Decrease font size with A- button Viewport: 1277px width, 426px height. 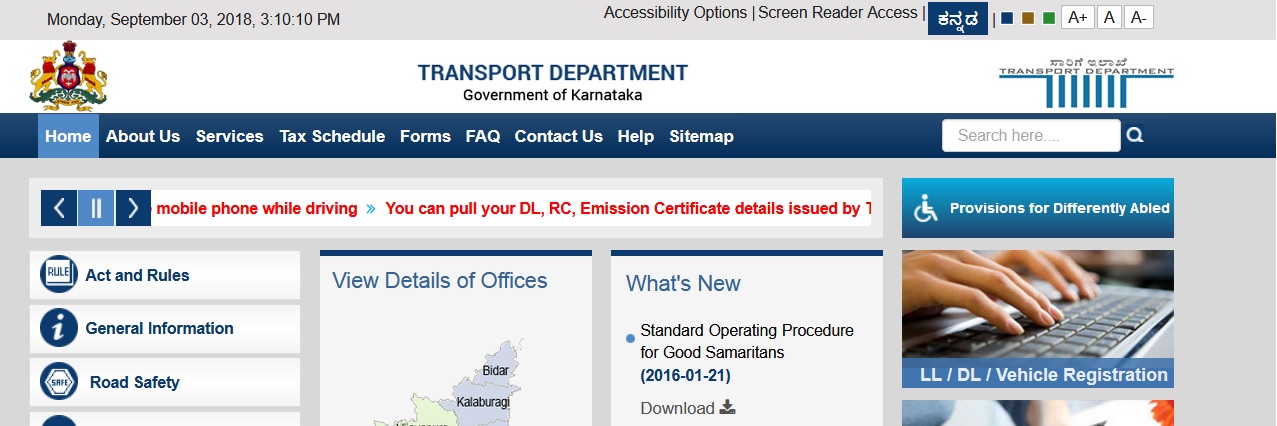pos(1140,17)
